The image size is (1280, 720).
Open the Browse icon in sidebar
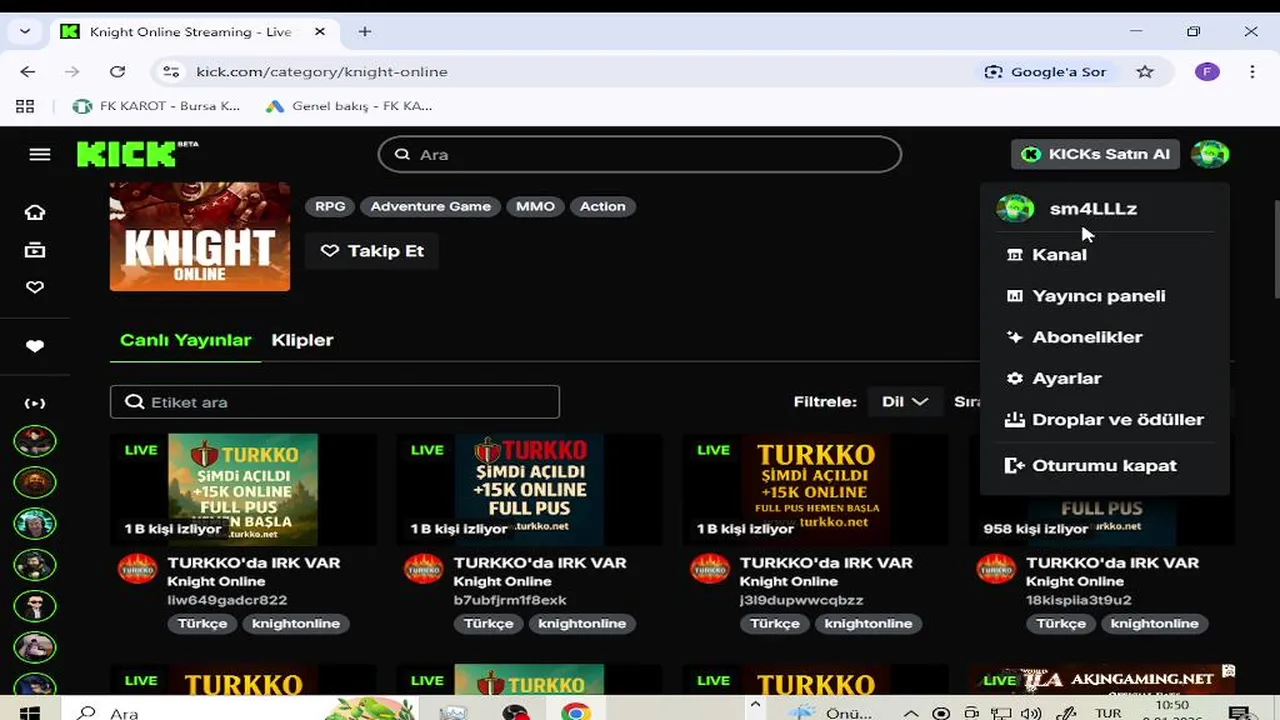35,250
